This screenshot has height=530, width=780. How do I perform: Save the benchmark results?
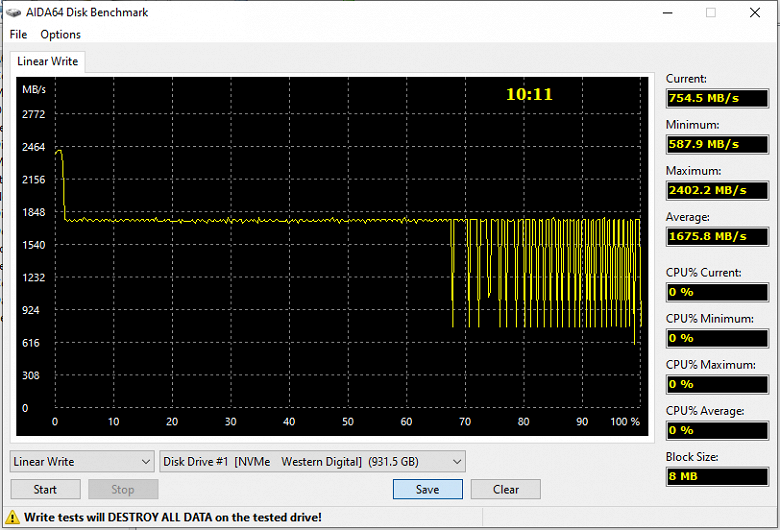click(427, 489)
